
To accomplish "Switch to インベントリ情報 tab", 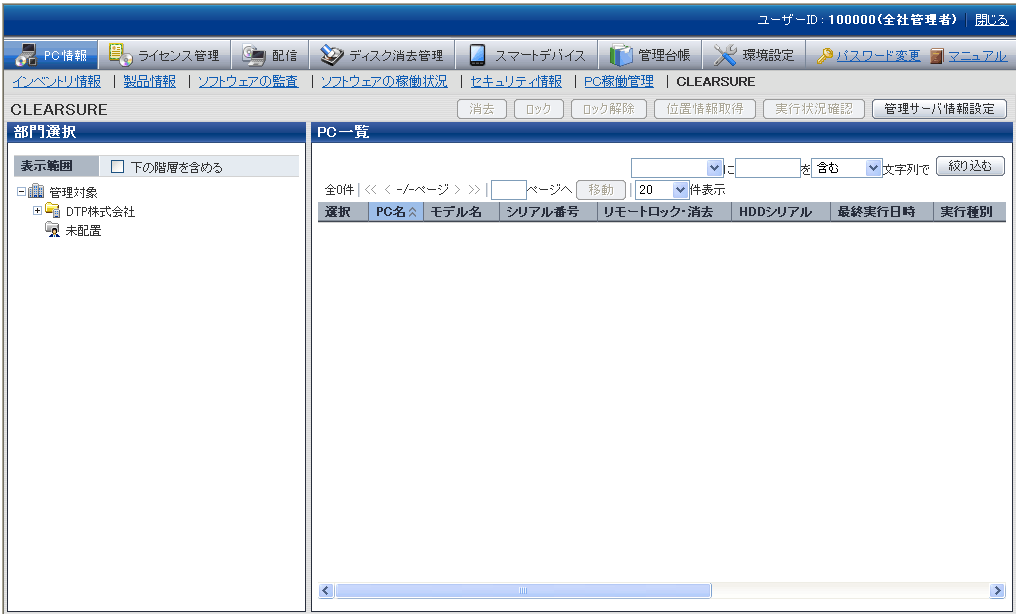I will click(x=56, y=82).
